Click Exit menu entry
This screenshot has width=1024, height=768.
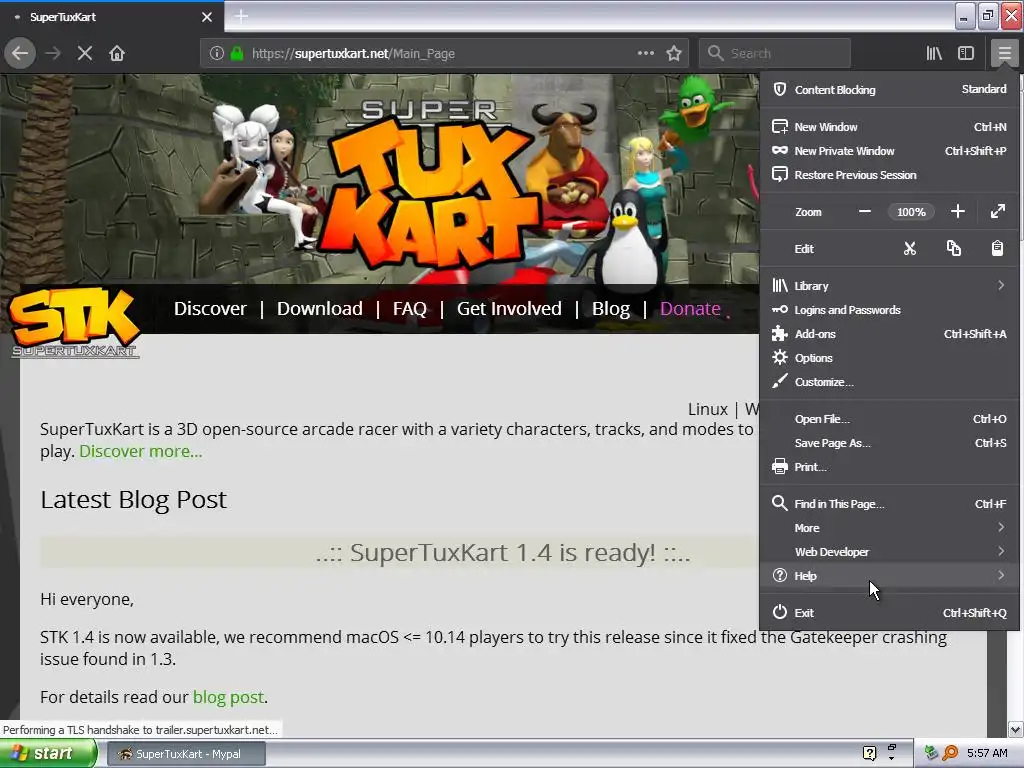coord(889,613)
